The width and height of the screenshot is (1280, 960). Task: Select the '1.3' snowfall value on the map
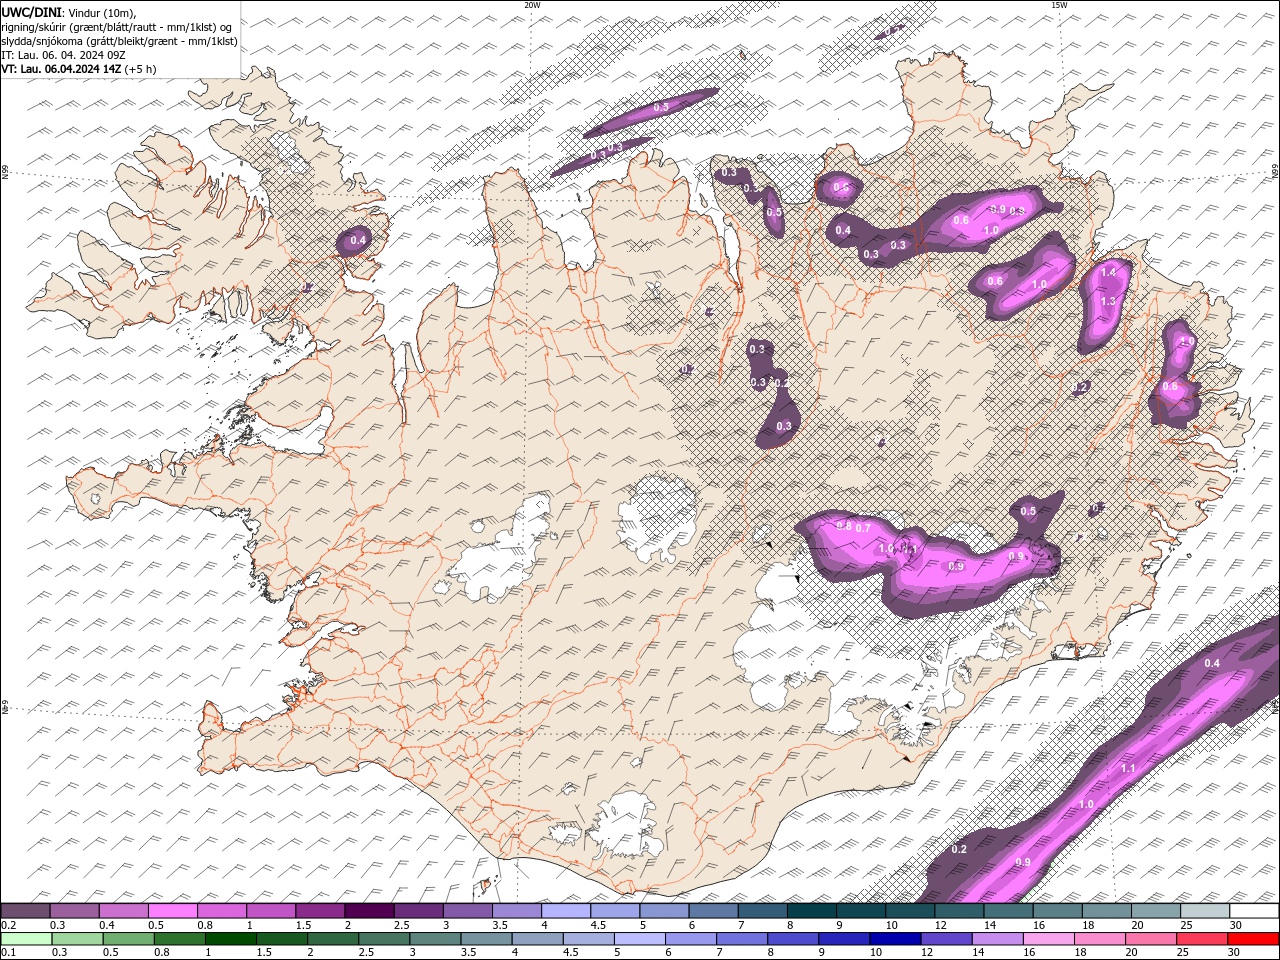(x=1108, y=301)
